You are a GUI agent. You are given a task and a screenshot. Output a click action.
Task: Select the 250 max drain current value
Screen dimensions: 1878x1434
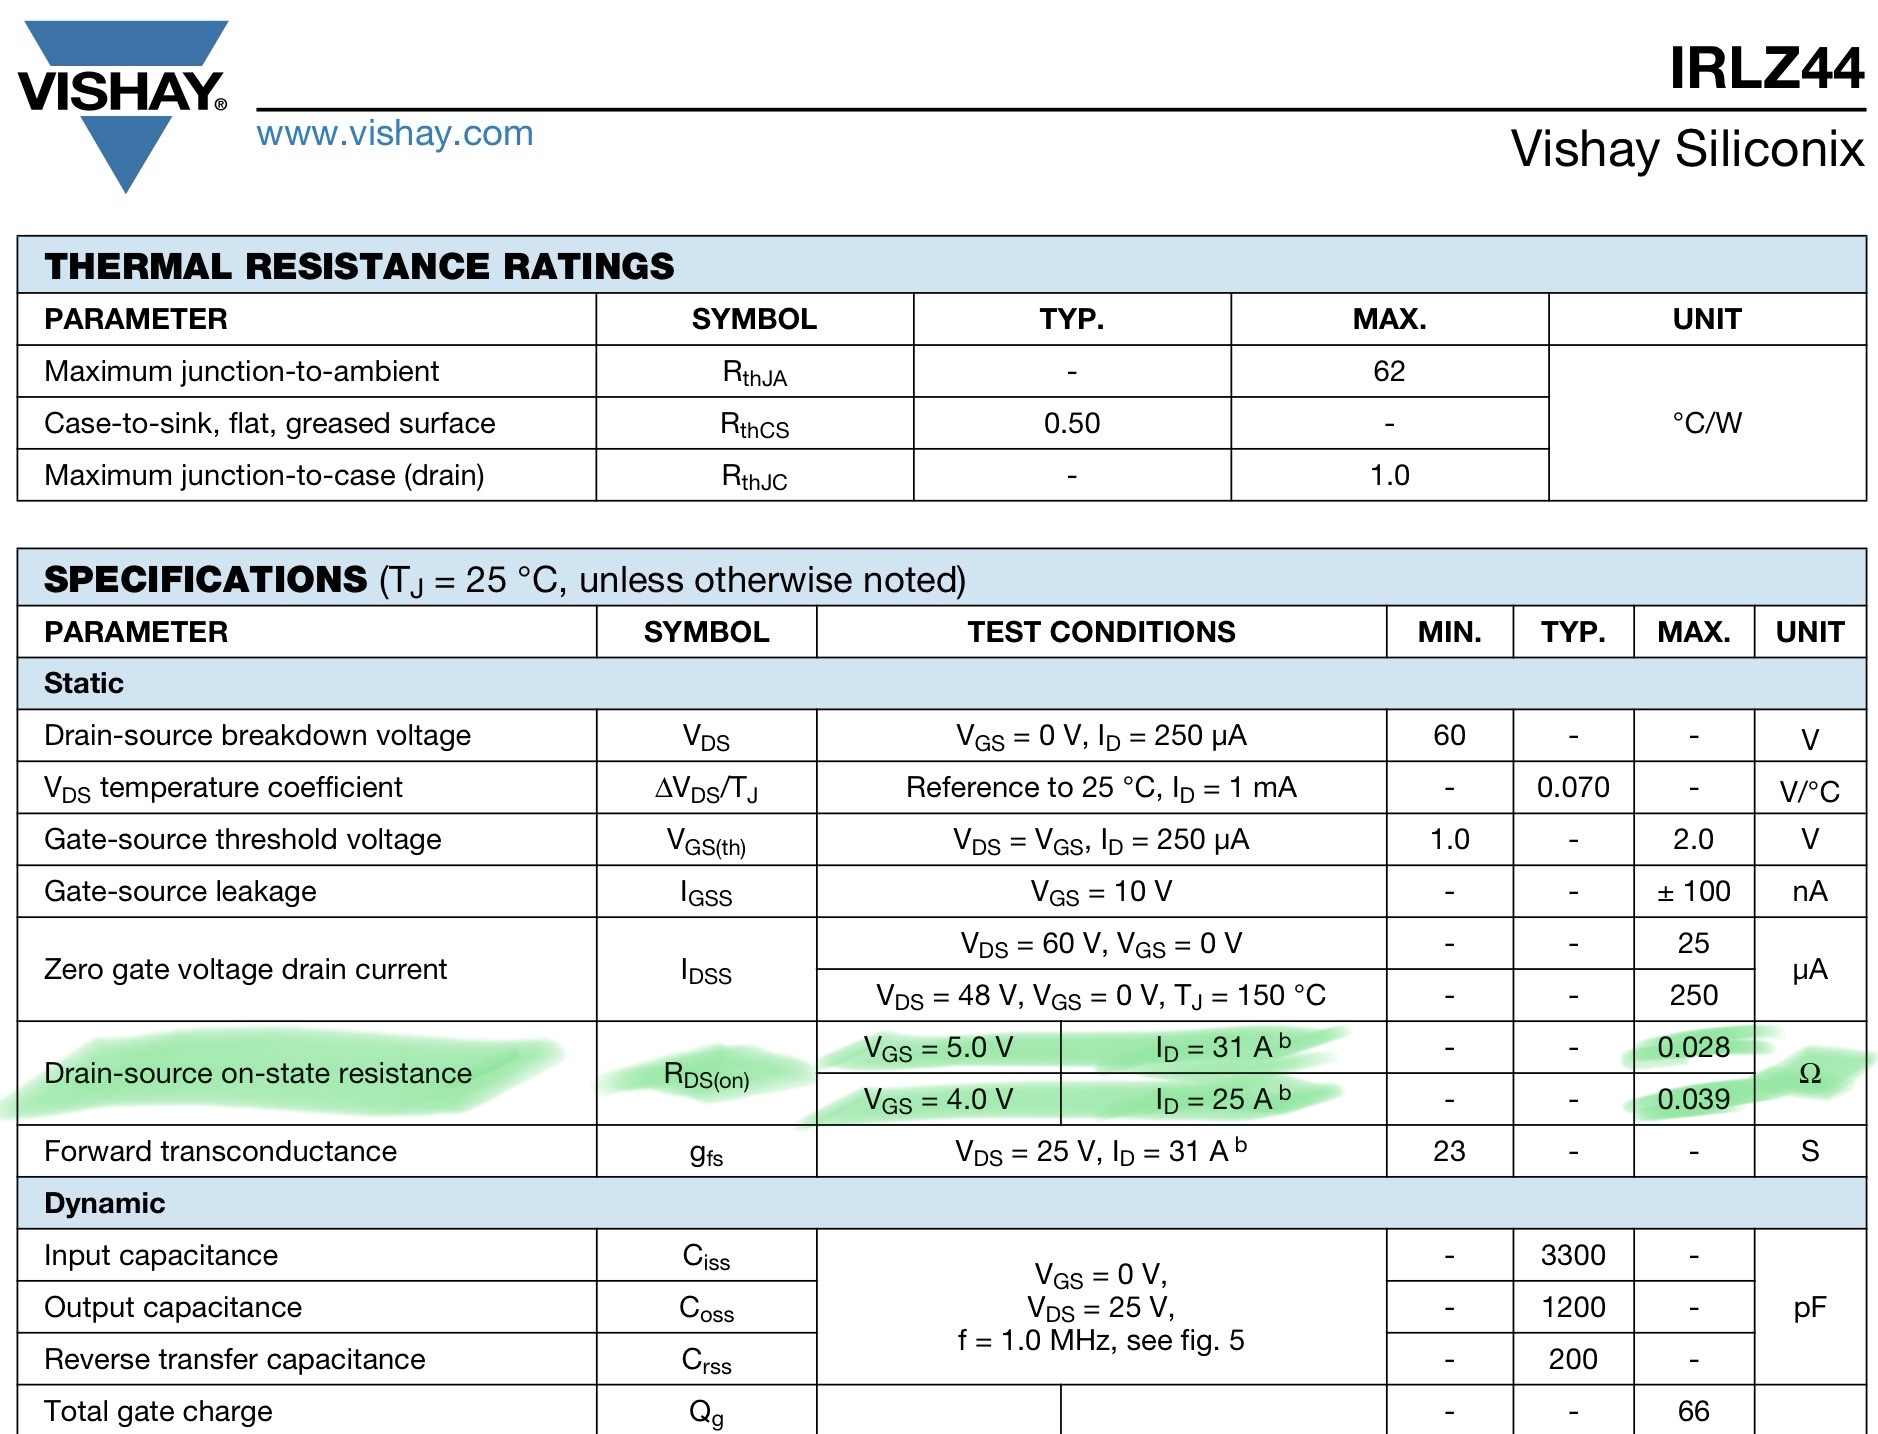1693,995
